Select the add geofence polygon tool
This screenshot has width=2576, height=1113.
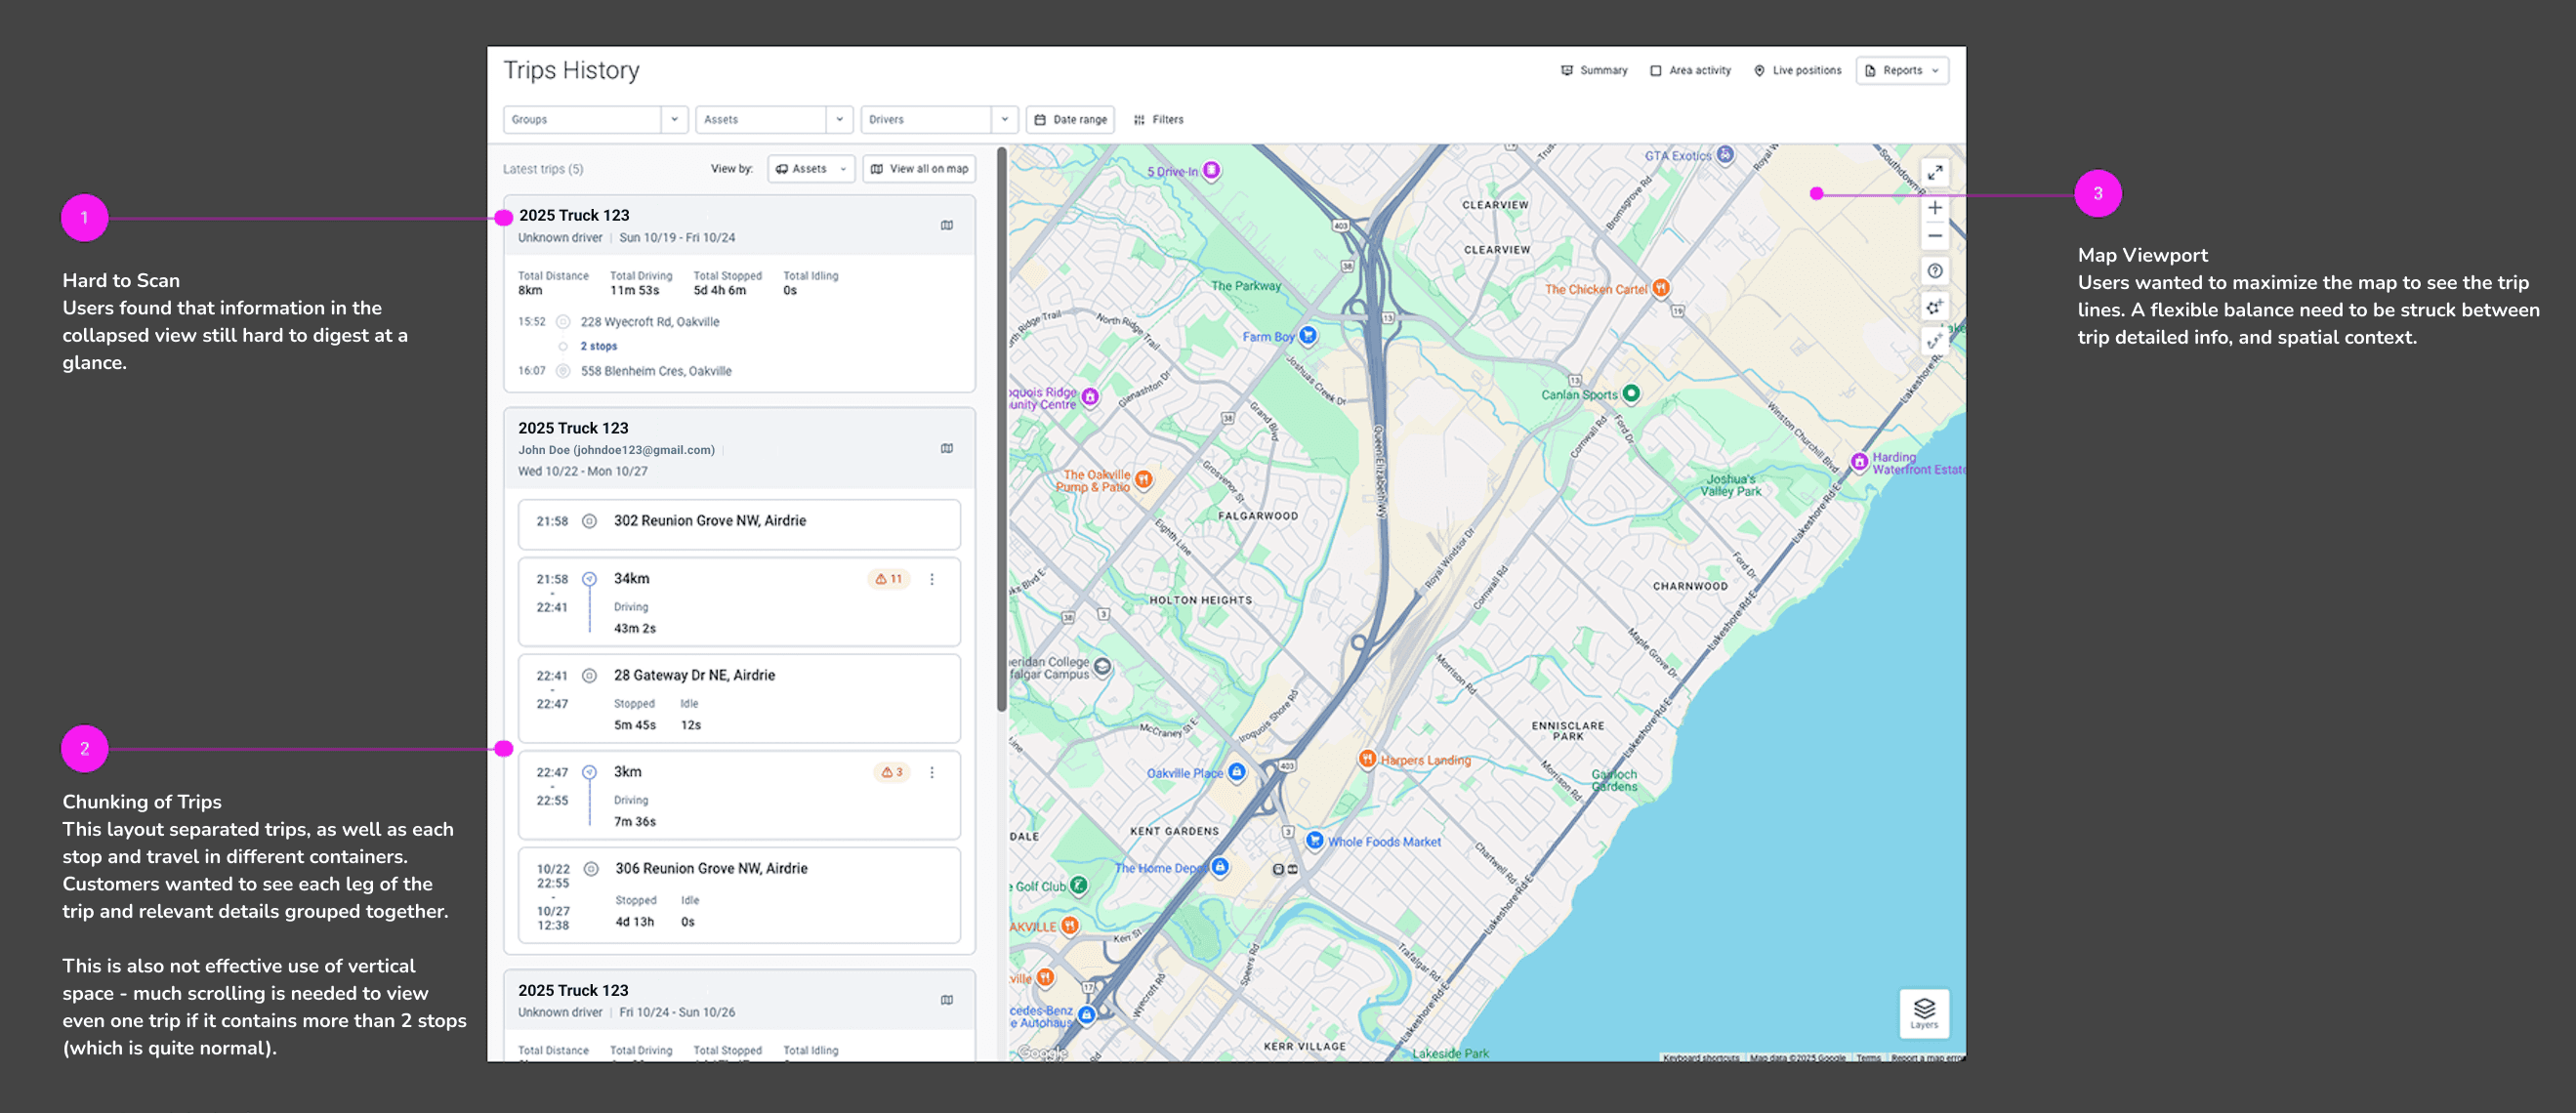tap(1935, 307)
